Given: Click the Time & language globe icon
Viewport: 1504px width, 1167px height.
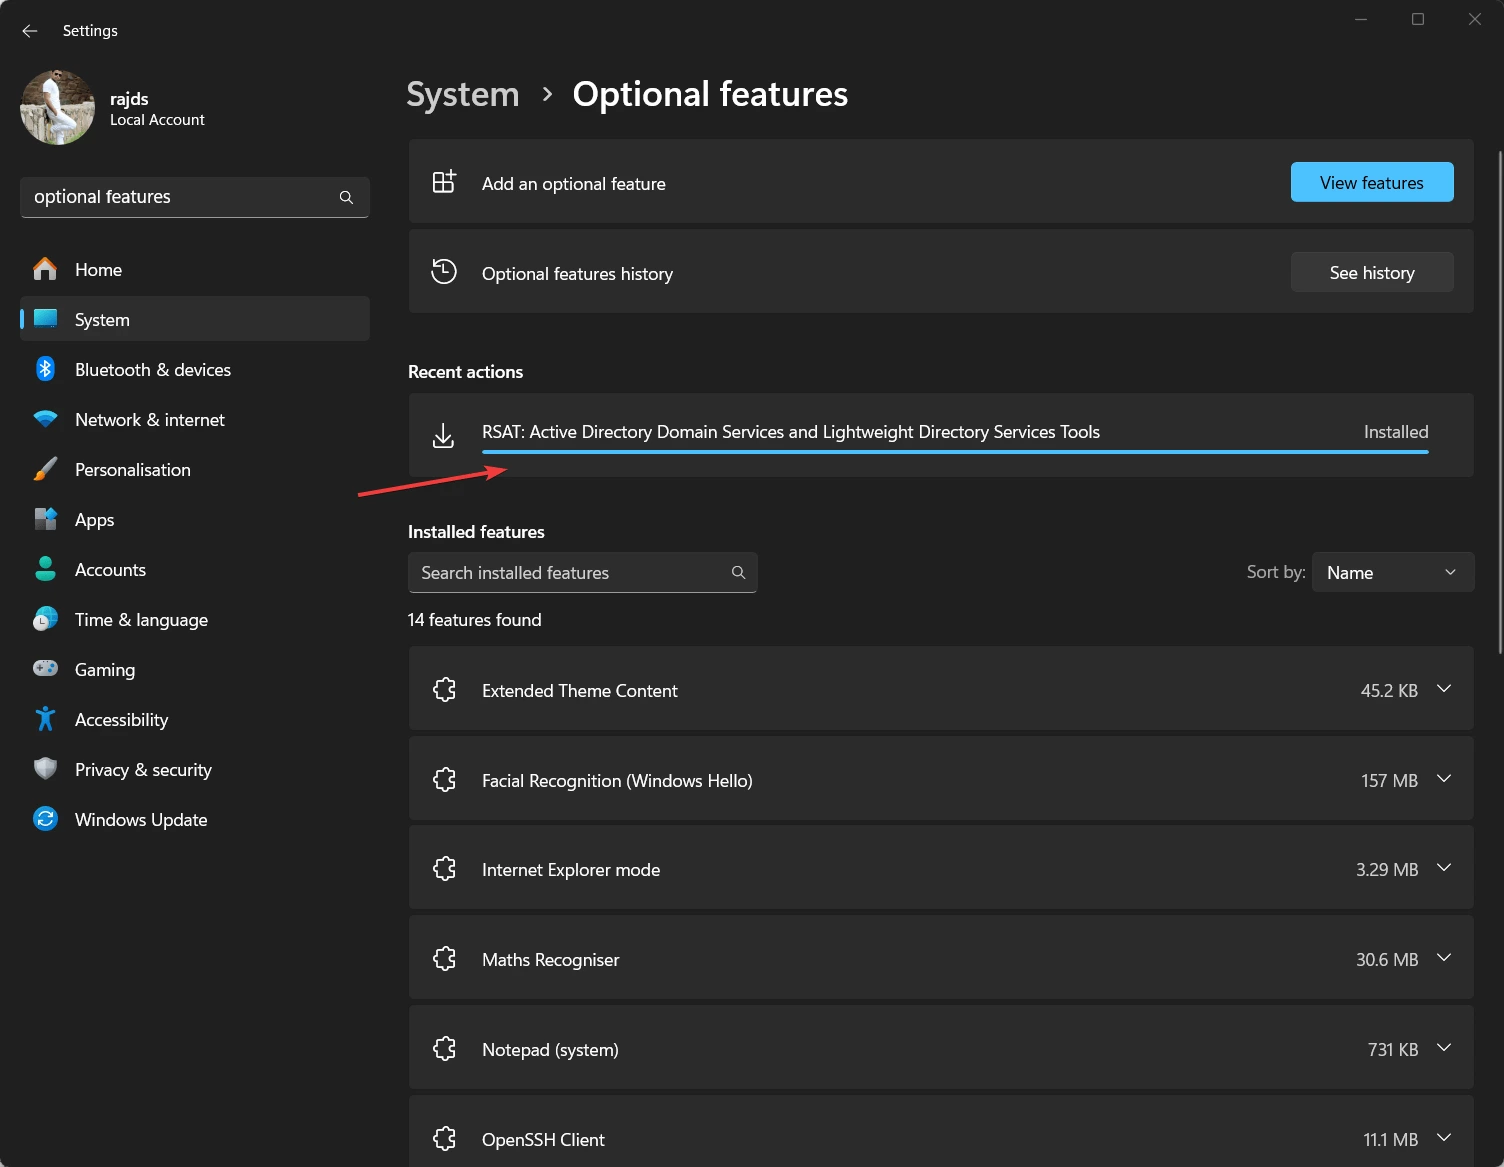Looking at the screenshot, I should click(x=45, y=619).
